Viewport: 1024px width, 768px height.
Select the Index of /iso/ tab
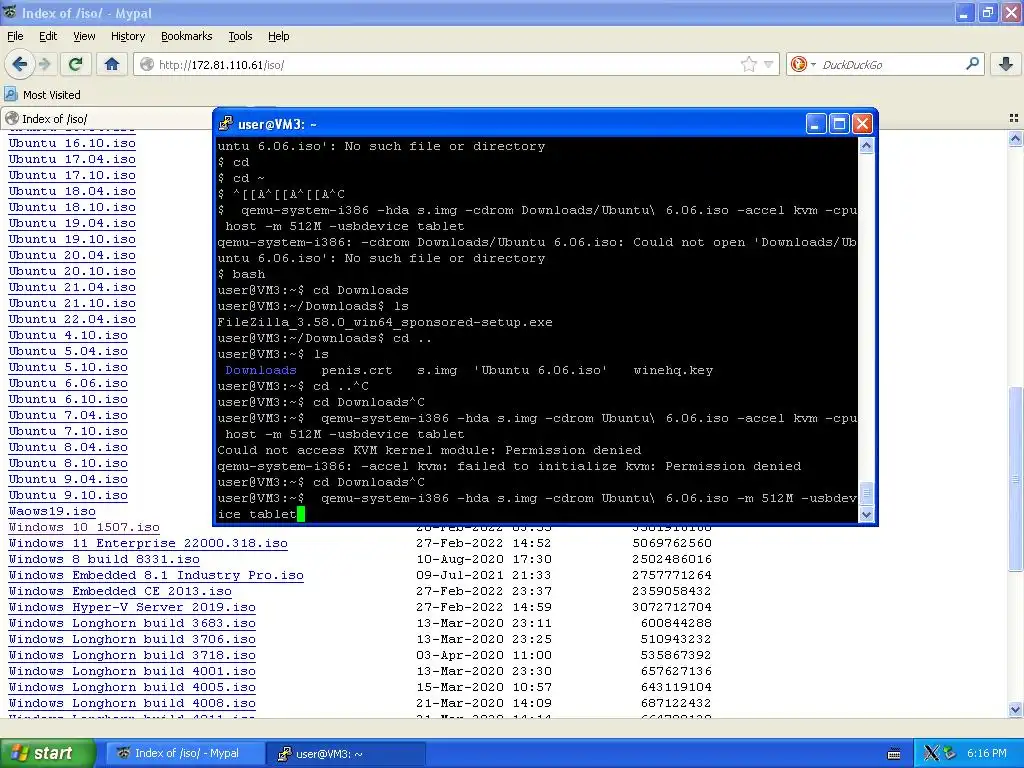108,118
